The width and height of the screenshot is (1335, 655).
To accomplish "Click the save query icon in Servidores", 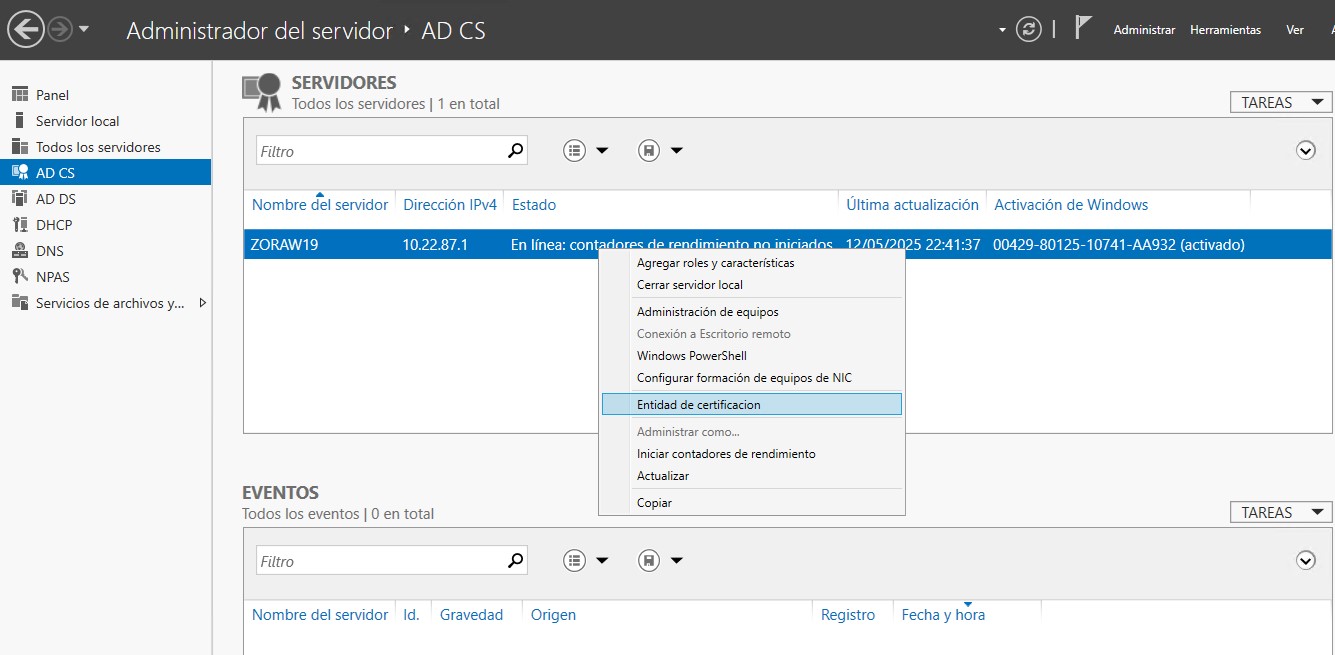I will [649, 151].
